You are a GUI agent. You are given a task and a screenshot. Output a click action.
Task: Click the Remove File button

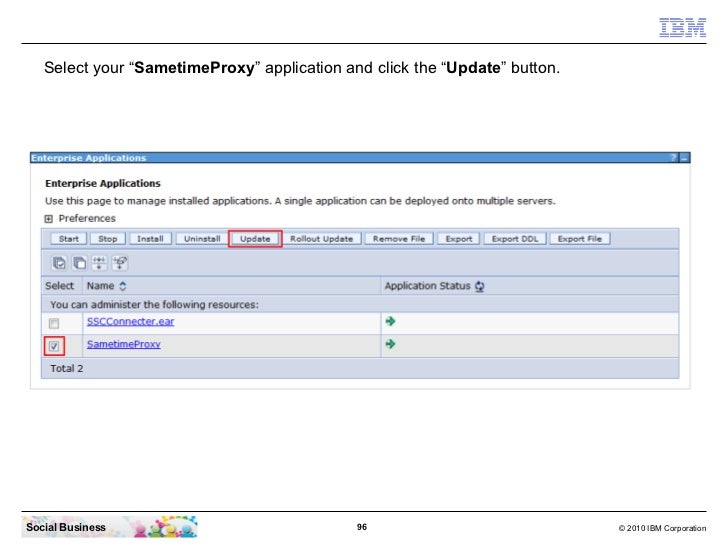pos(399,239)
